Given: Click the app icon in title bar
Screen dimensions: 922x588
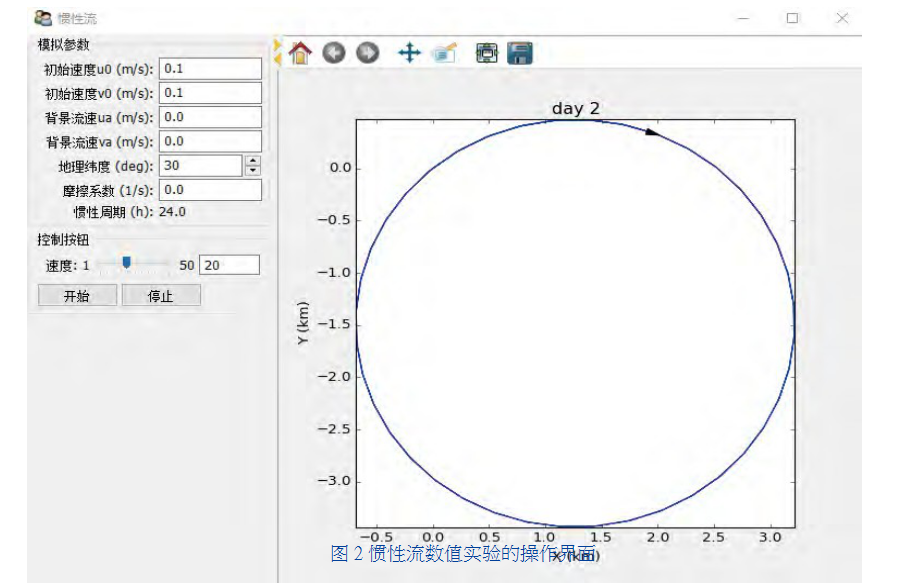Looking at the screenshot, I should coord(43,18).
